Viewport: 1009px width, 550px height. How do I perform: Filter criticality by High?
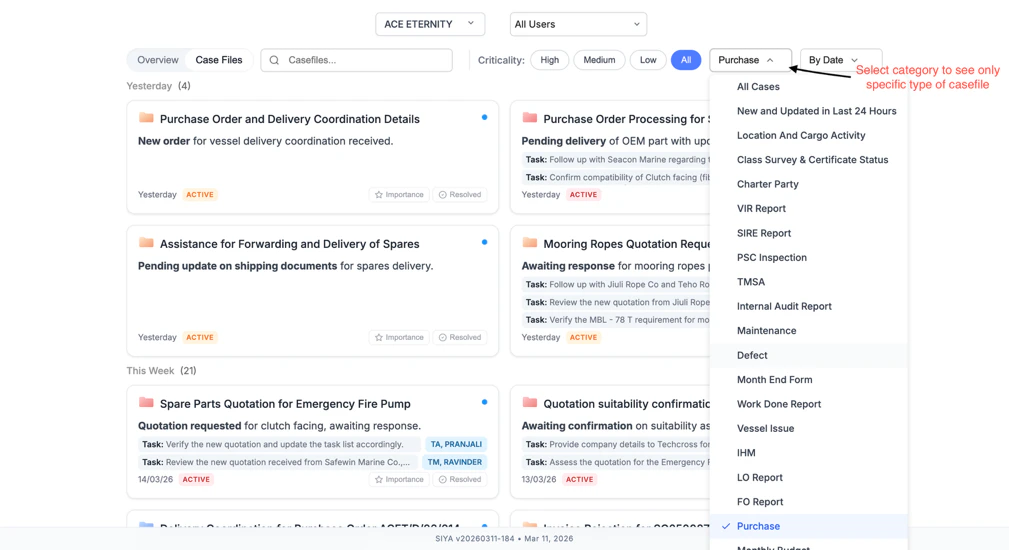click(550, 60)
